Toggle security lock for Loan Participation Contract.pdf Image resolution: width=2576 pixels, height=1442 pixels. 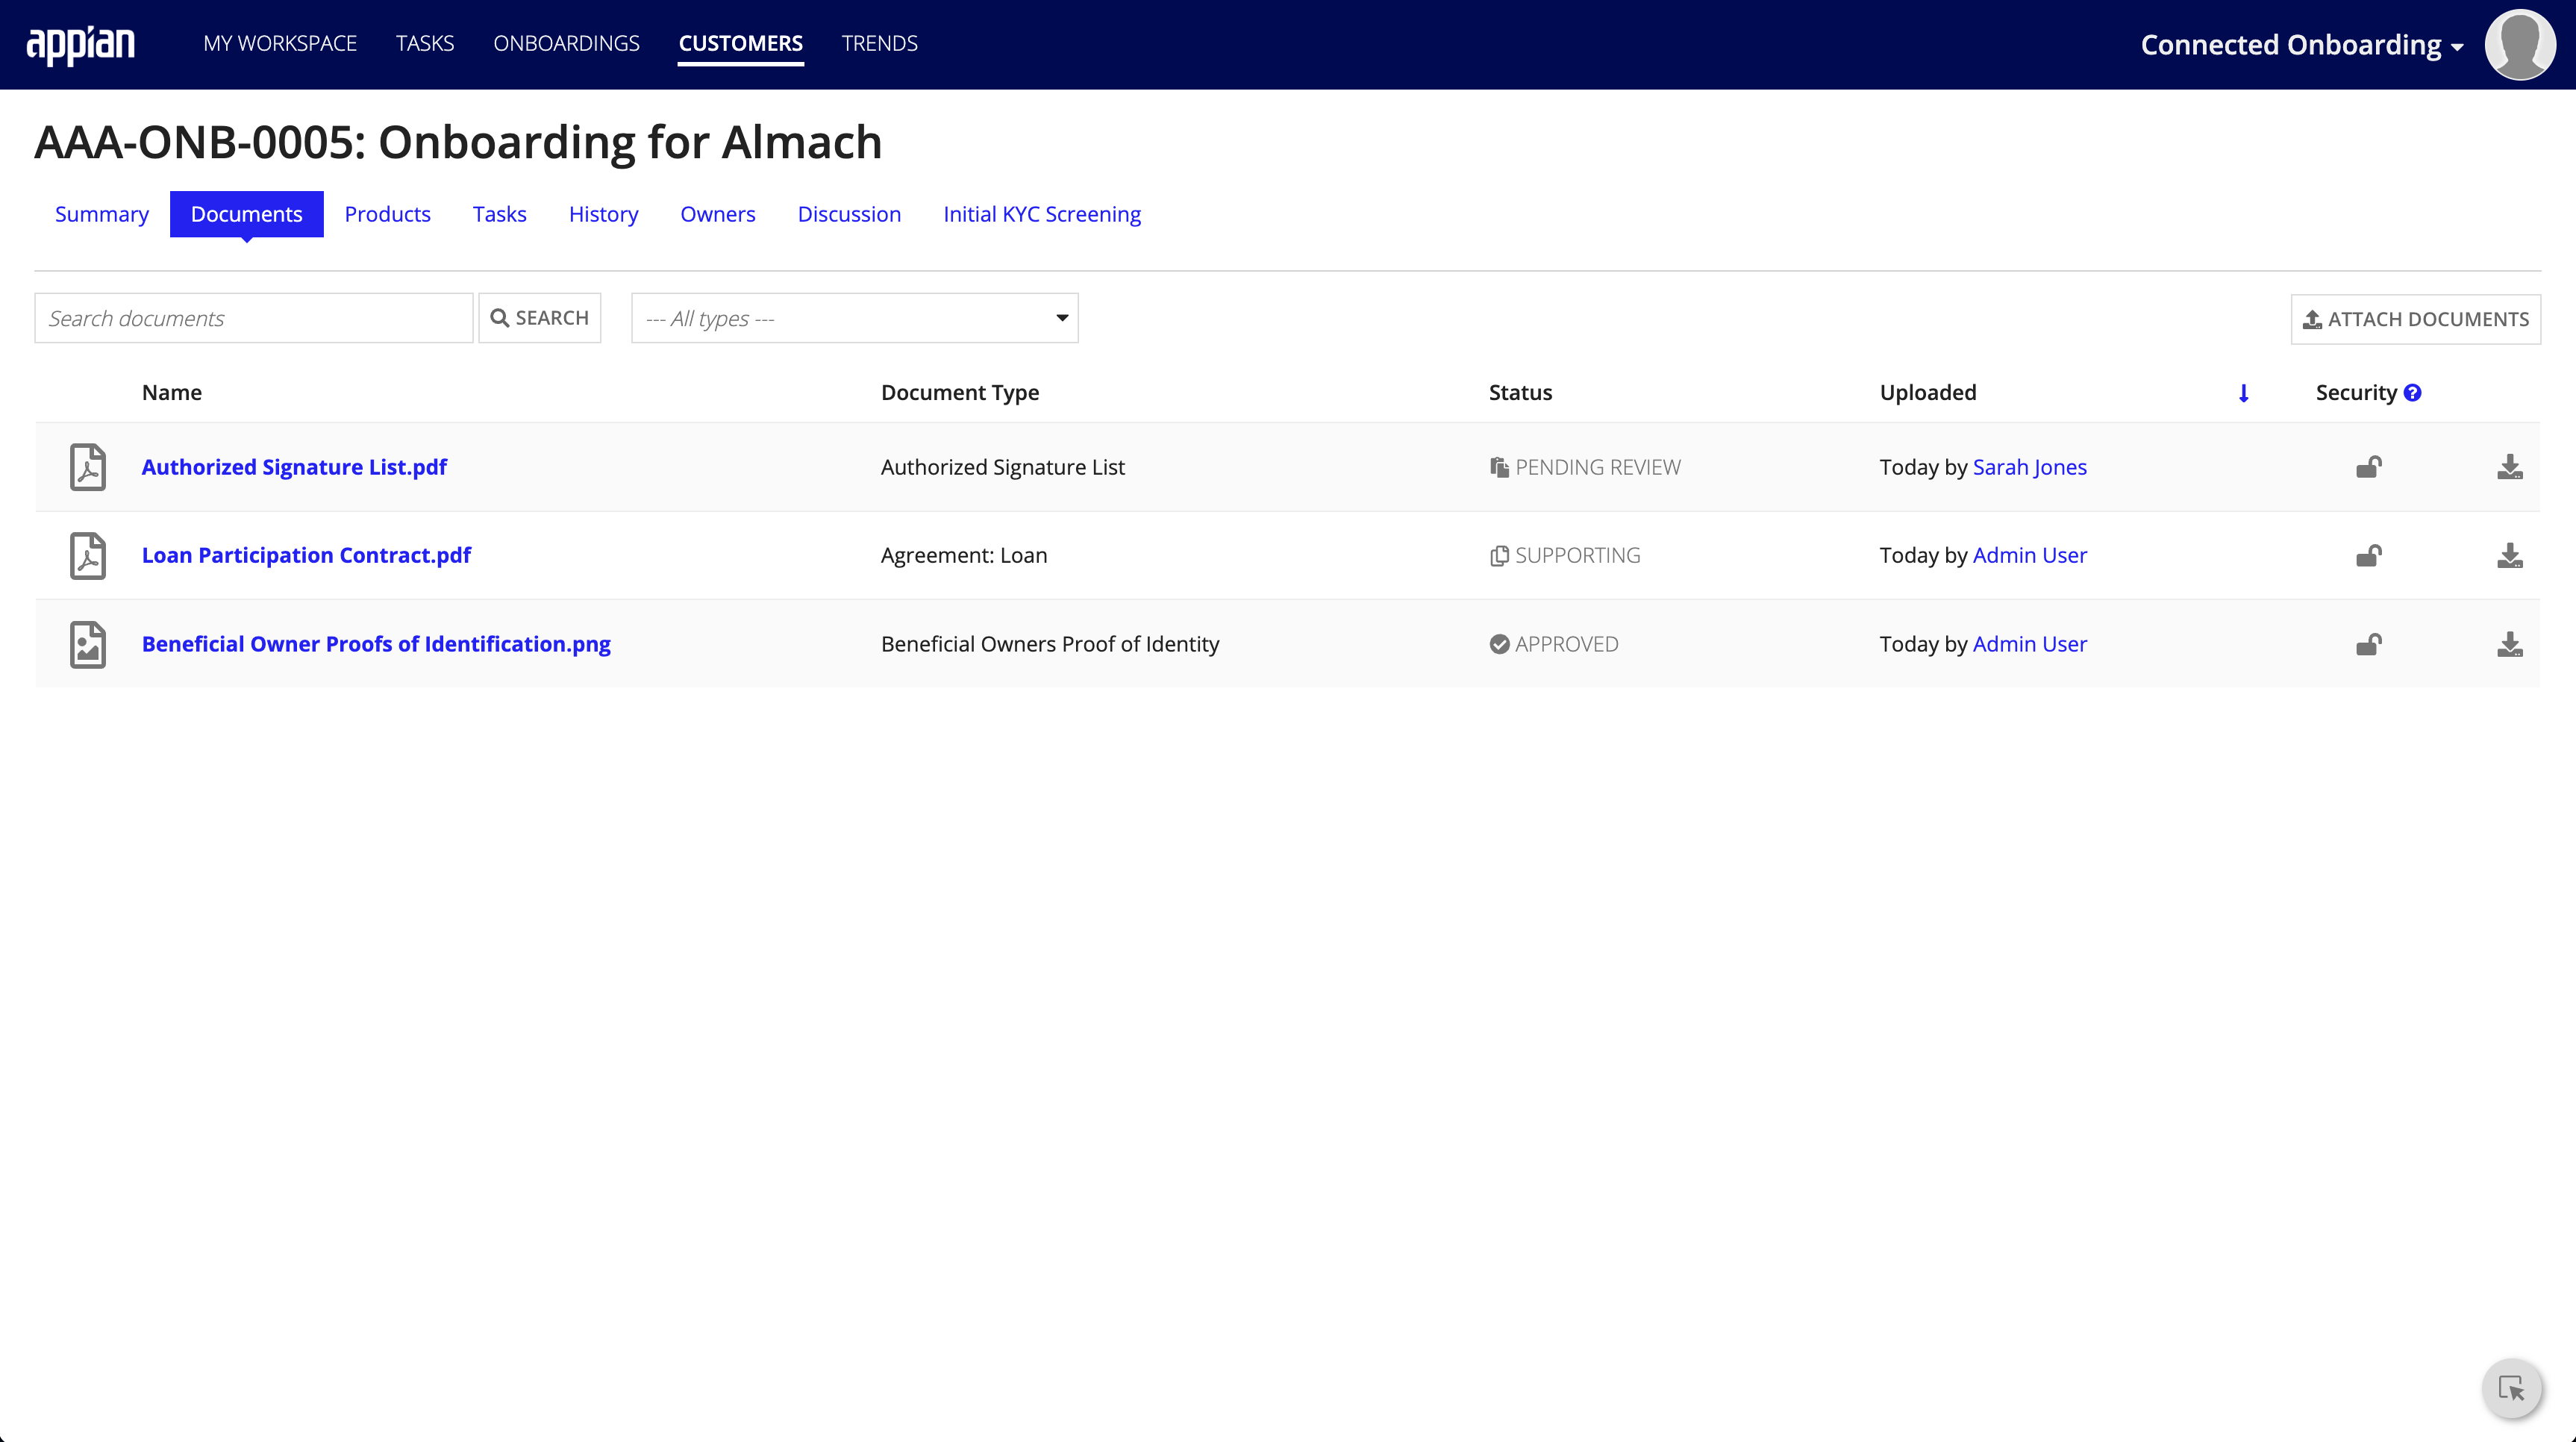coord(2369,555)
